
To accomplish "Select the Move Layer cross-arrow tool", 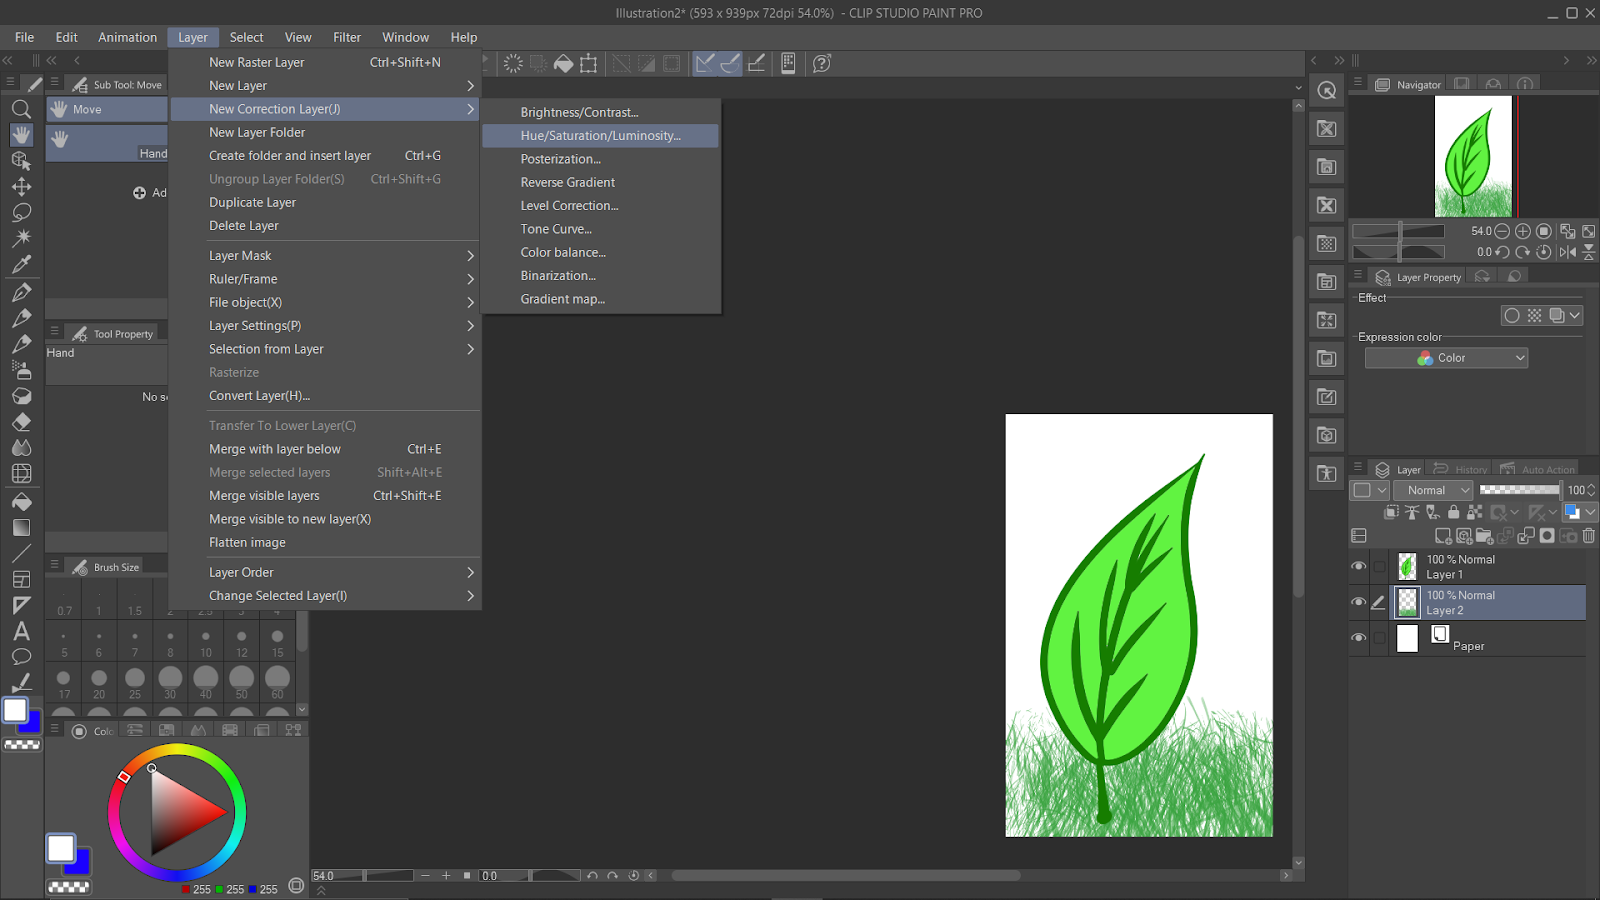I will coord(21,187).
